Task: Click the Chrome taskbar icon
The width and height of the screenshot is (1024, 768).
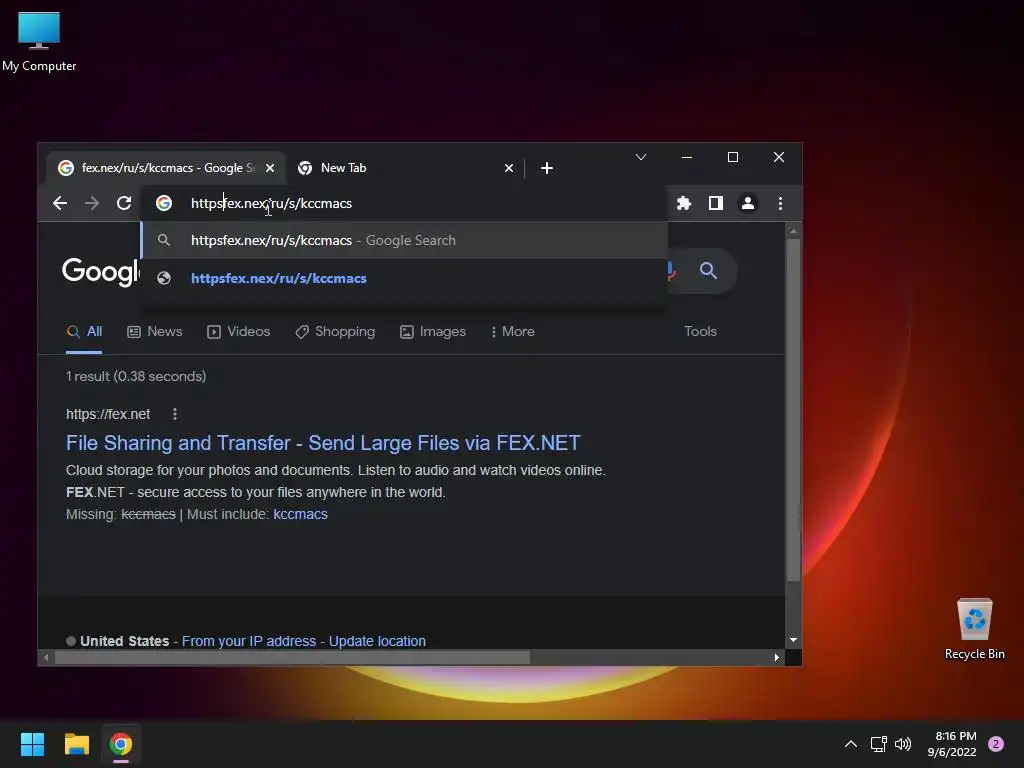Action: pyautogui.click(x=121, y=744)
